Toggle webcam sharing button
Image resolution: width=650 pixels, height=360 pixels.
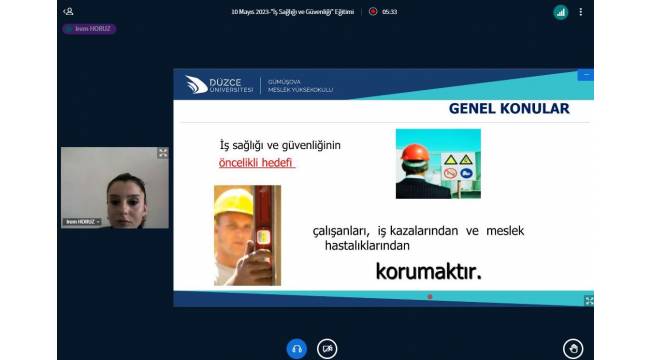pyautogui.click(x=327, y=348)
